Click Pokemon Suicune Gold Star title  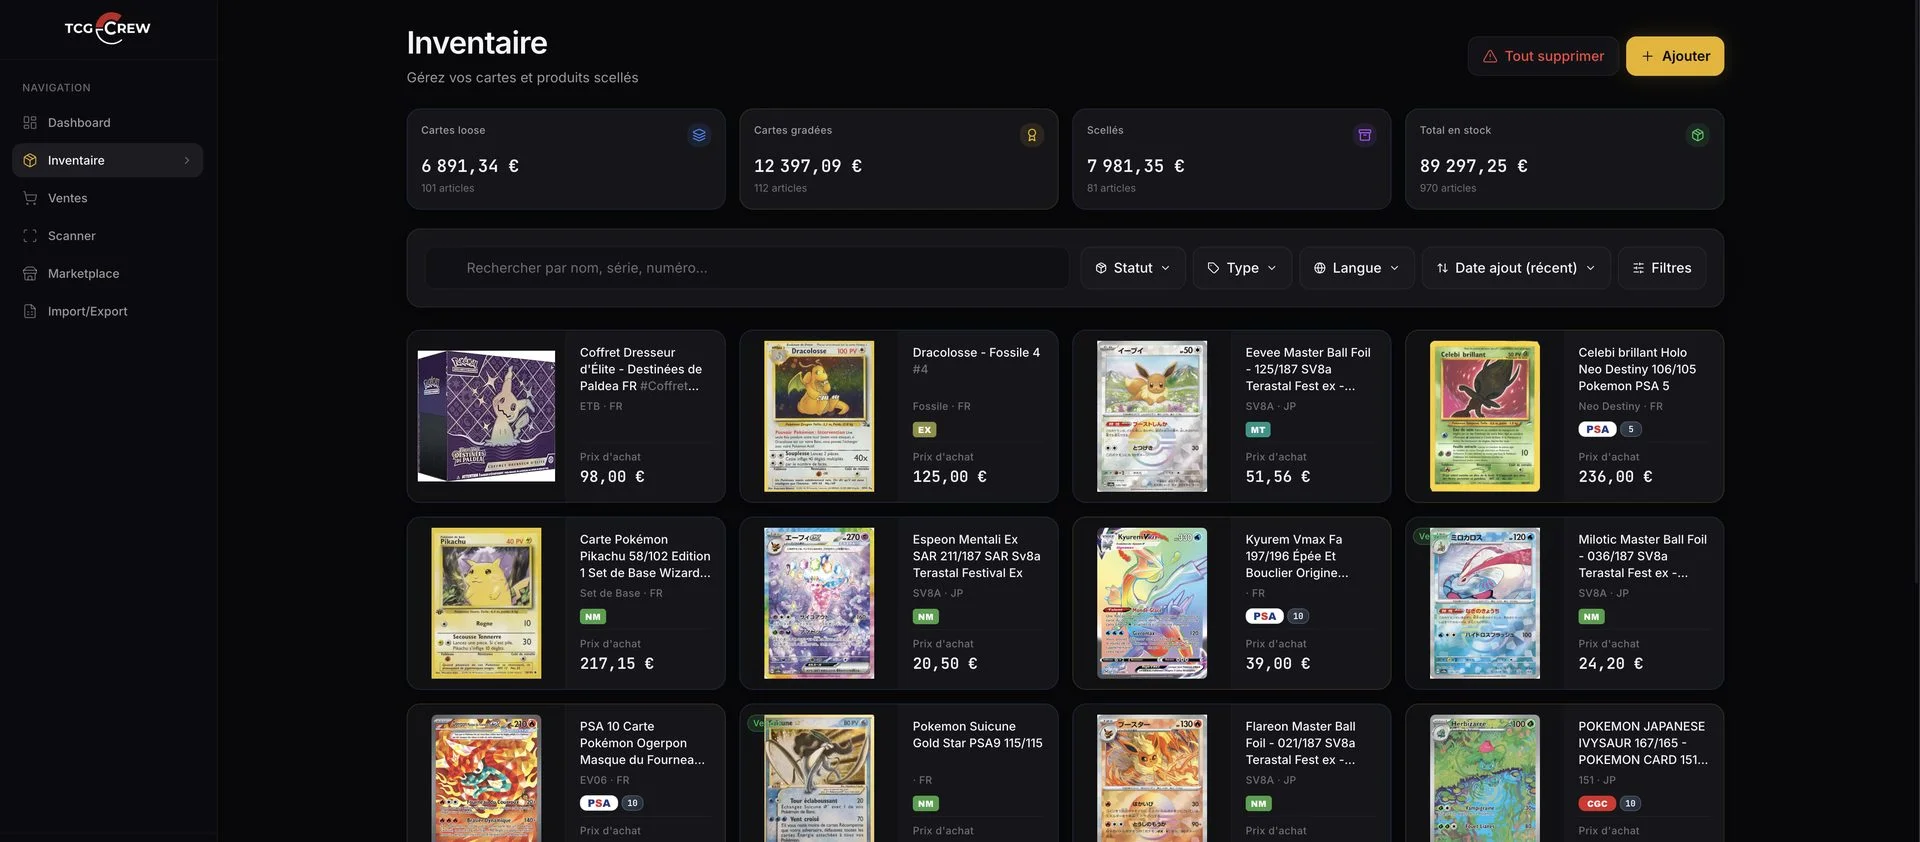pos(977,735)
